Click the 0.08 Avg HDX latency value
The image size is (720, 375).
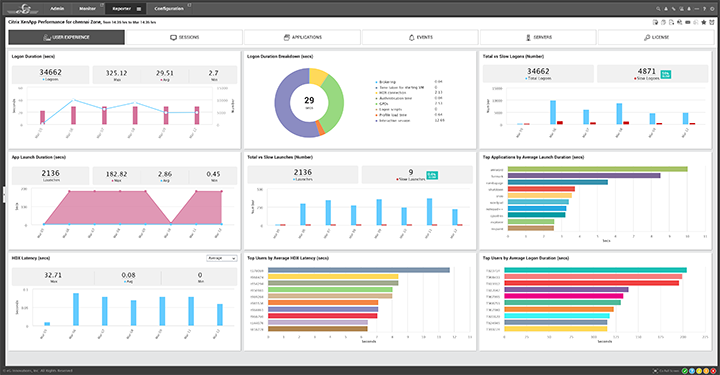pos(129,275)
